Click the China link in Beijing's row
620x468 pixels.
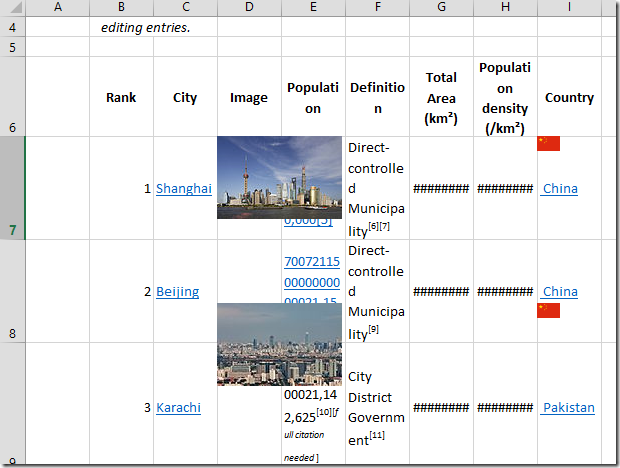tap(559, 292)
